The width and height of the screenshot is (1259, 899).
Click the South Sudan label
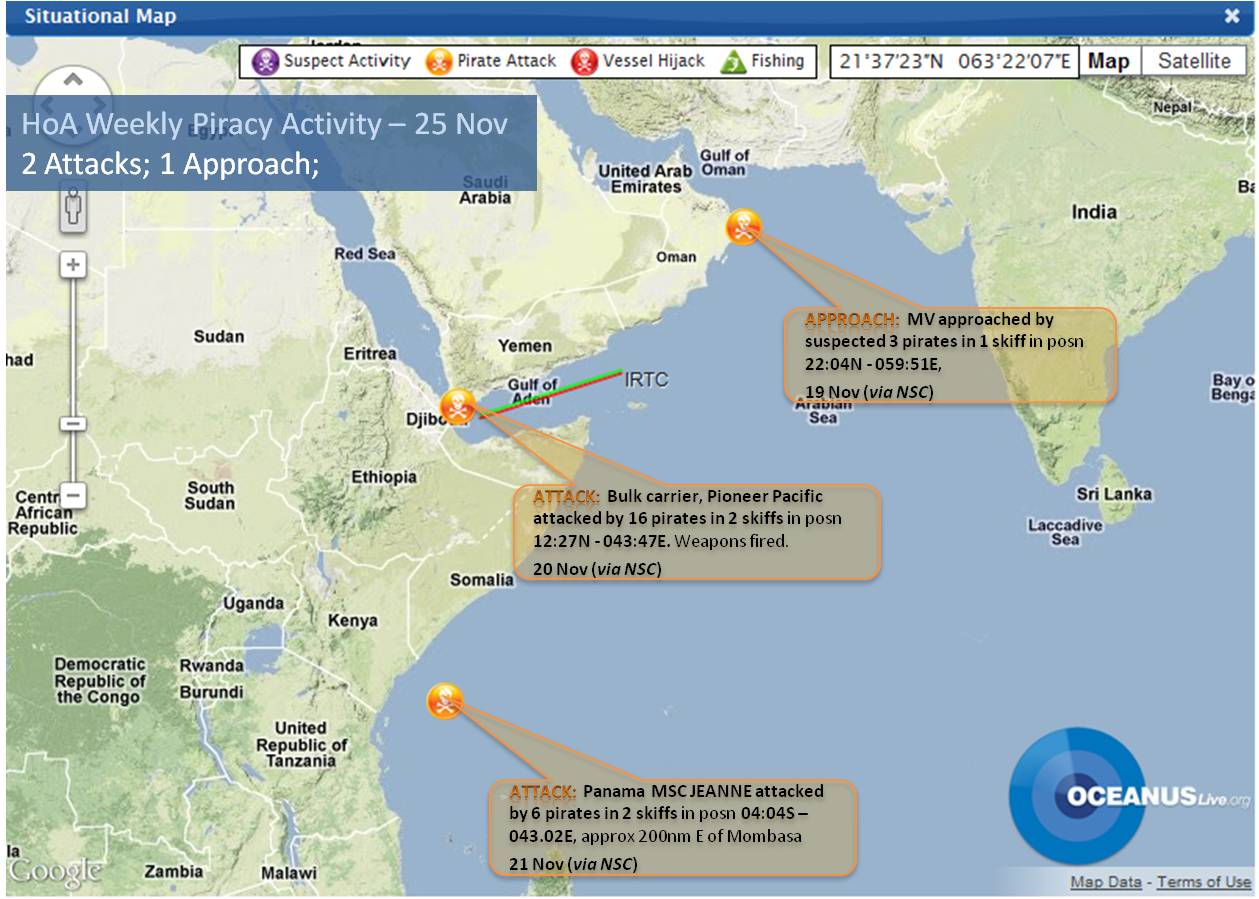click(x=211, y=496)
